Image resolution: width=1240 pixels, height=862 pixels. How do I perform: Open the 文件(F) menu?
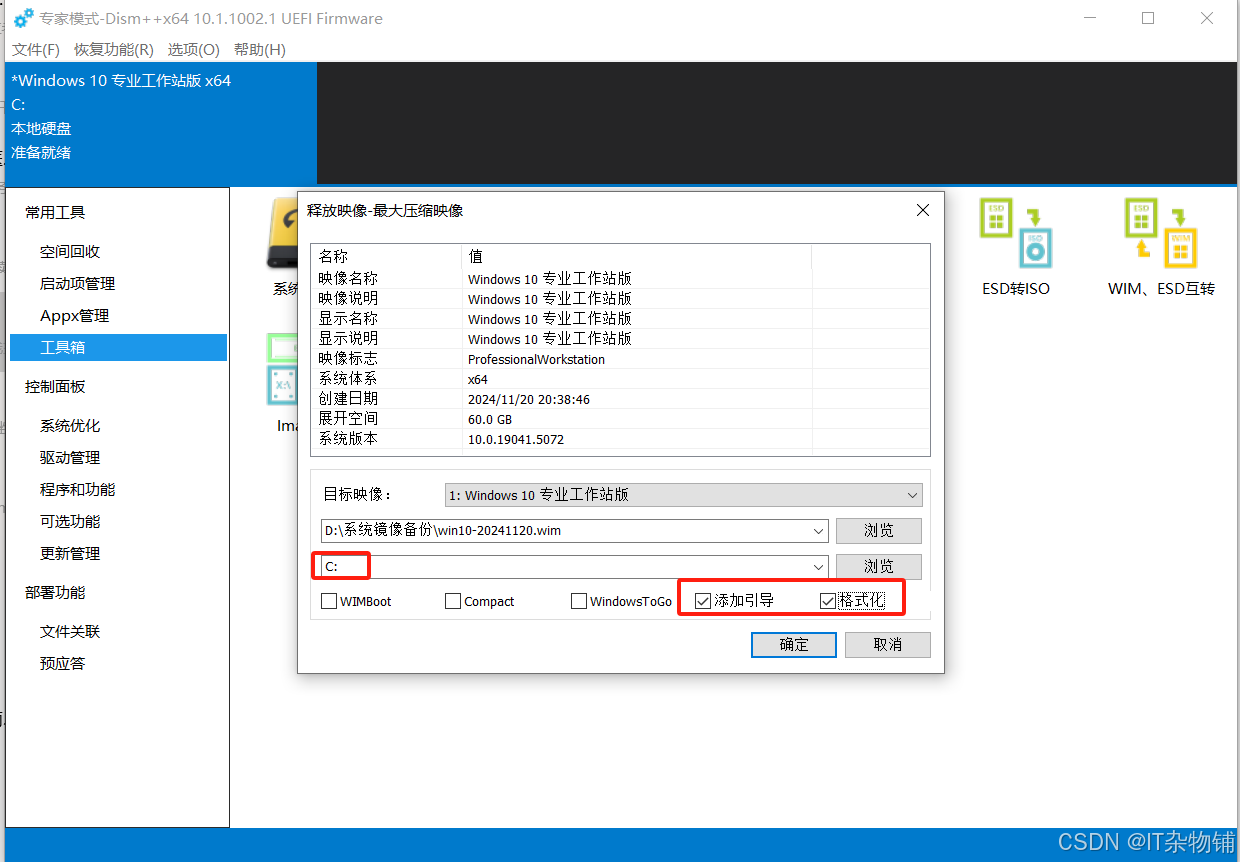[x=36, y=49]
